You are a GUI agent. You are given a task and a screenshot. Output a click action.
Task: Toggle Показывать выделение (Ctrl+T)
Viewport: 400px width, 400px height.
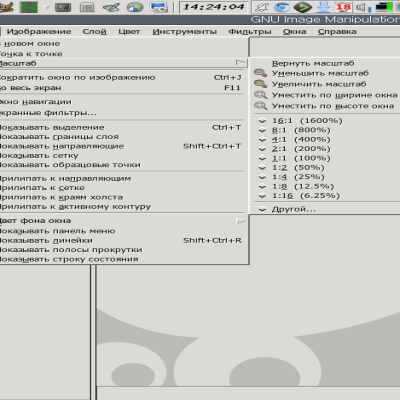click(x=122, y=127)
